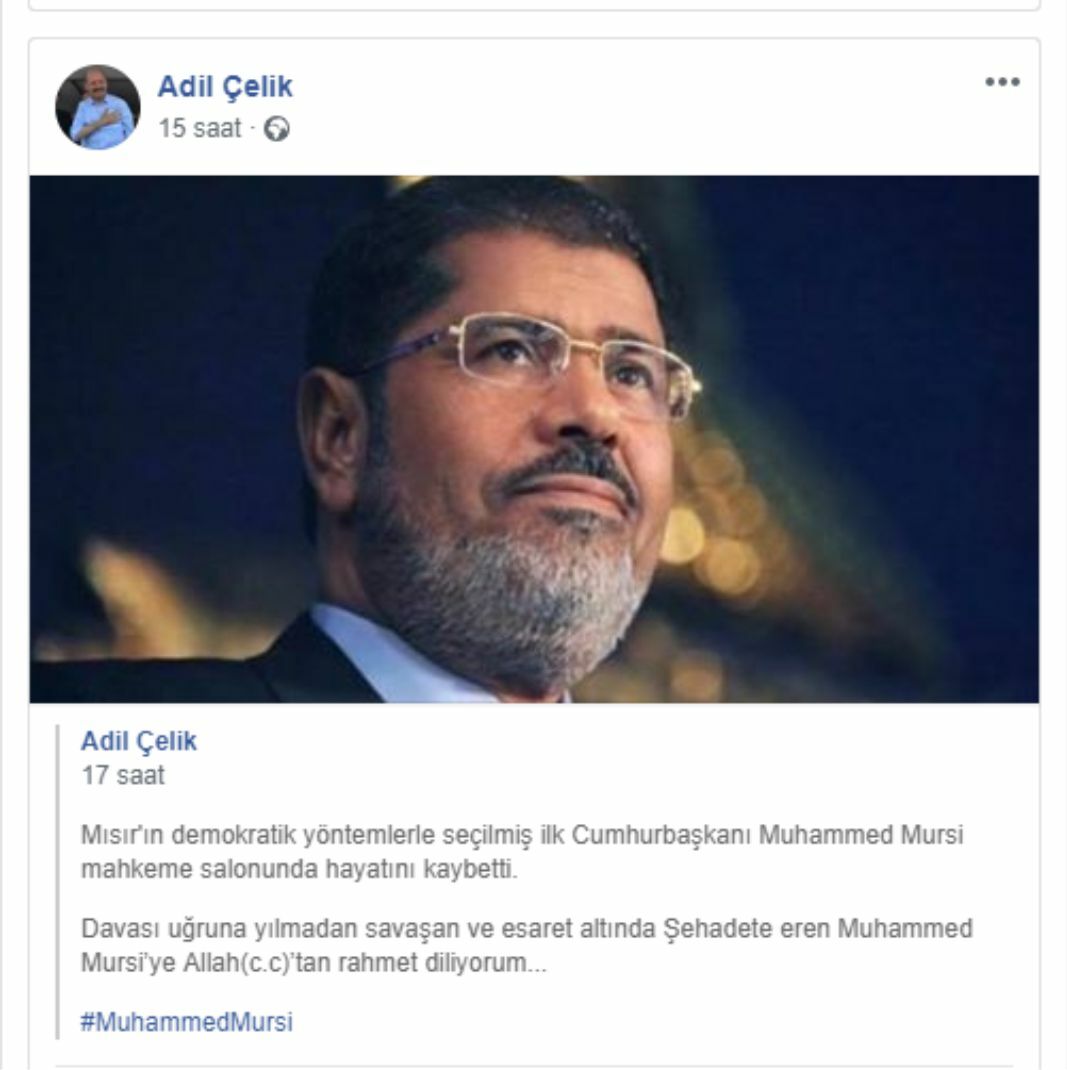Follow the #MuhammedMursi hashtag
Viewport: 1067px width, 1070px height.
click(187, 1022)
